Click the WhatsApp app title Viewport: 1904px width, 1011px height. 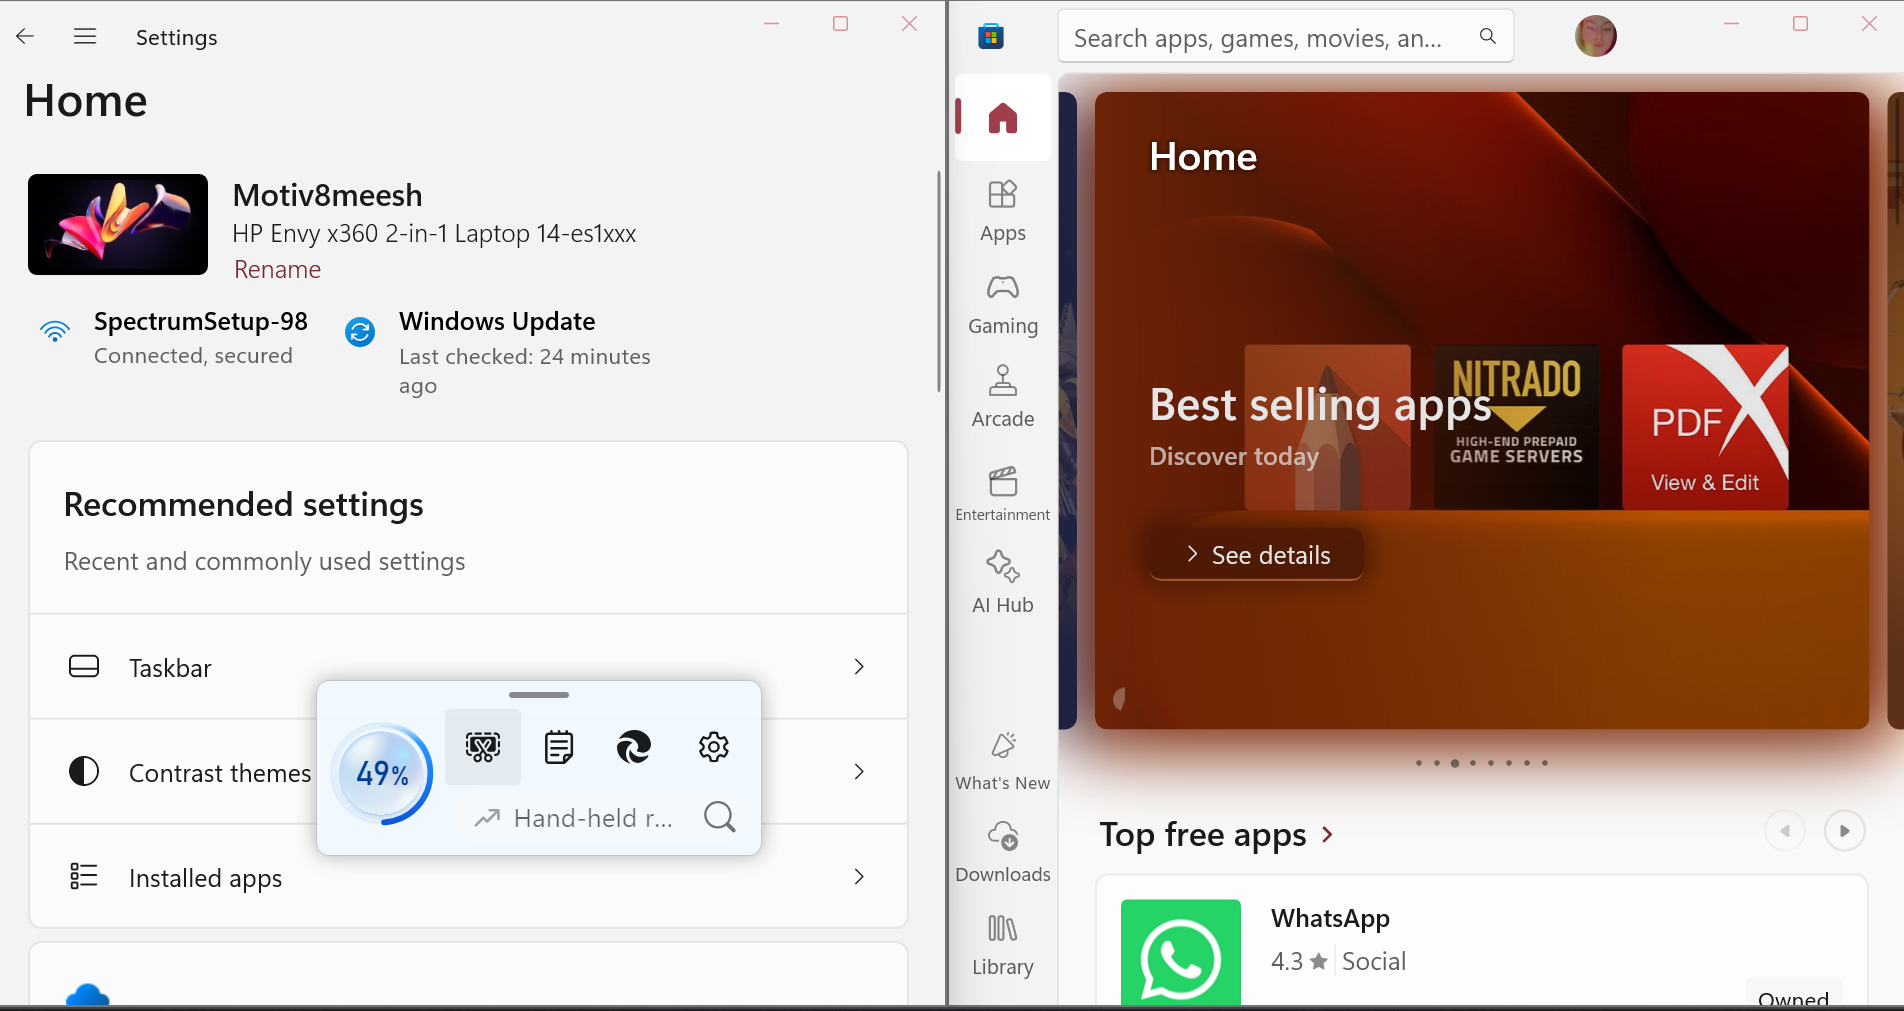[x=1330, y=918]
